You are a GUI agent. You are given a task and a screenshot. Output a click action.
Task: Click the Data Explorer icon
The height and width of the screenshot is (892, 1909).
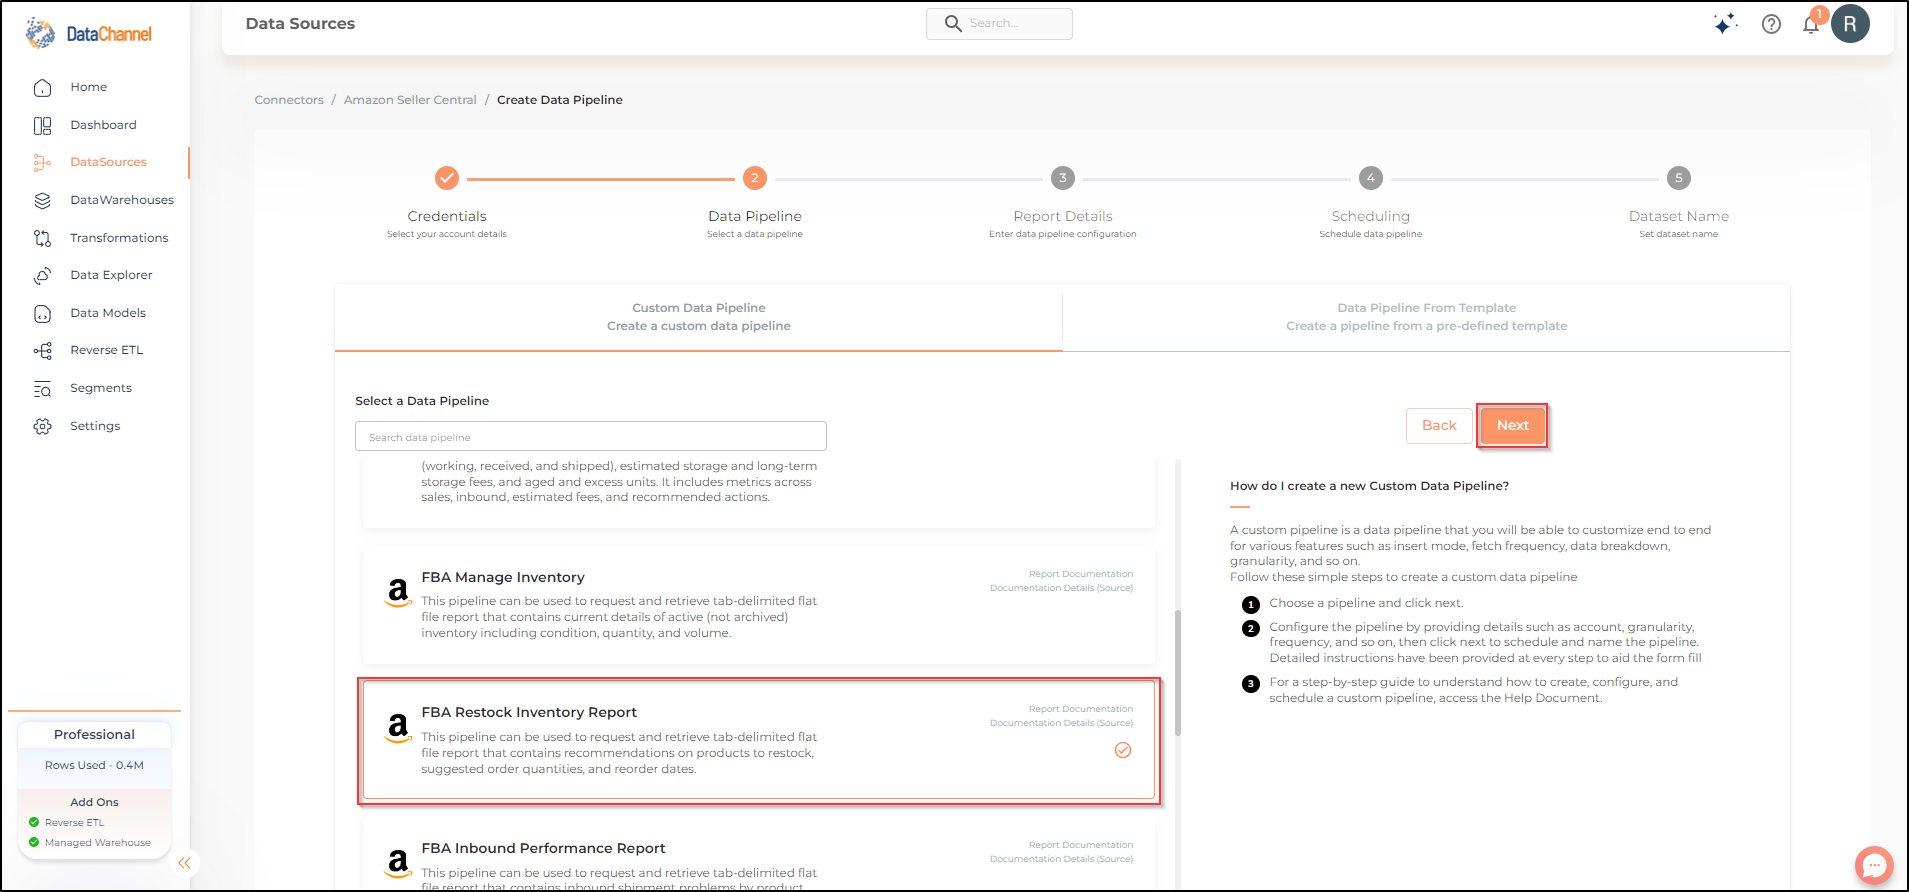tap(42, 276)
